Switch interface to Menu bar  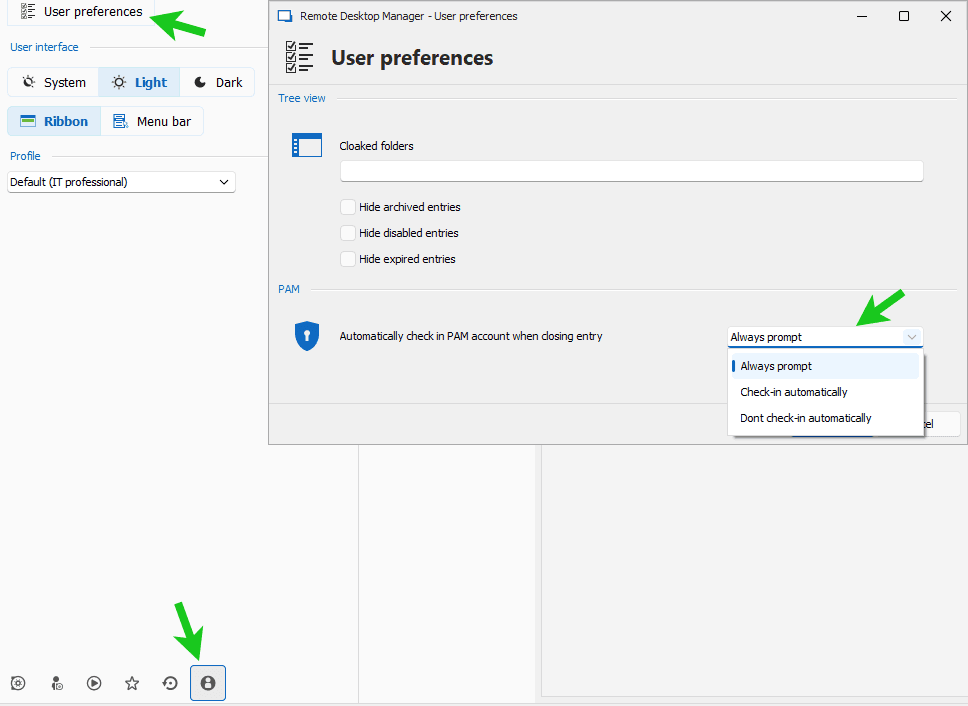(x=152, y=122)
